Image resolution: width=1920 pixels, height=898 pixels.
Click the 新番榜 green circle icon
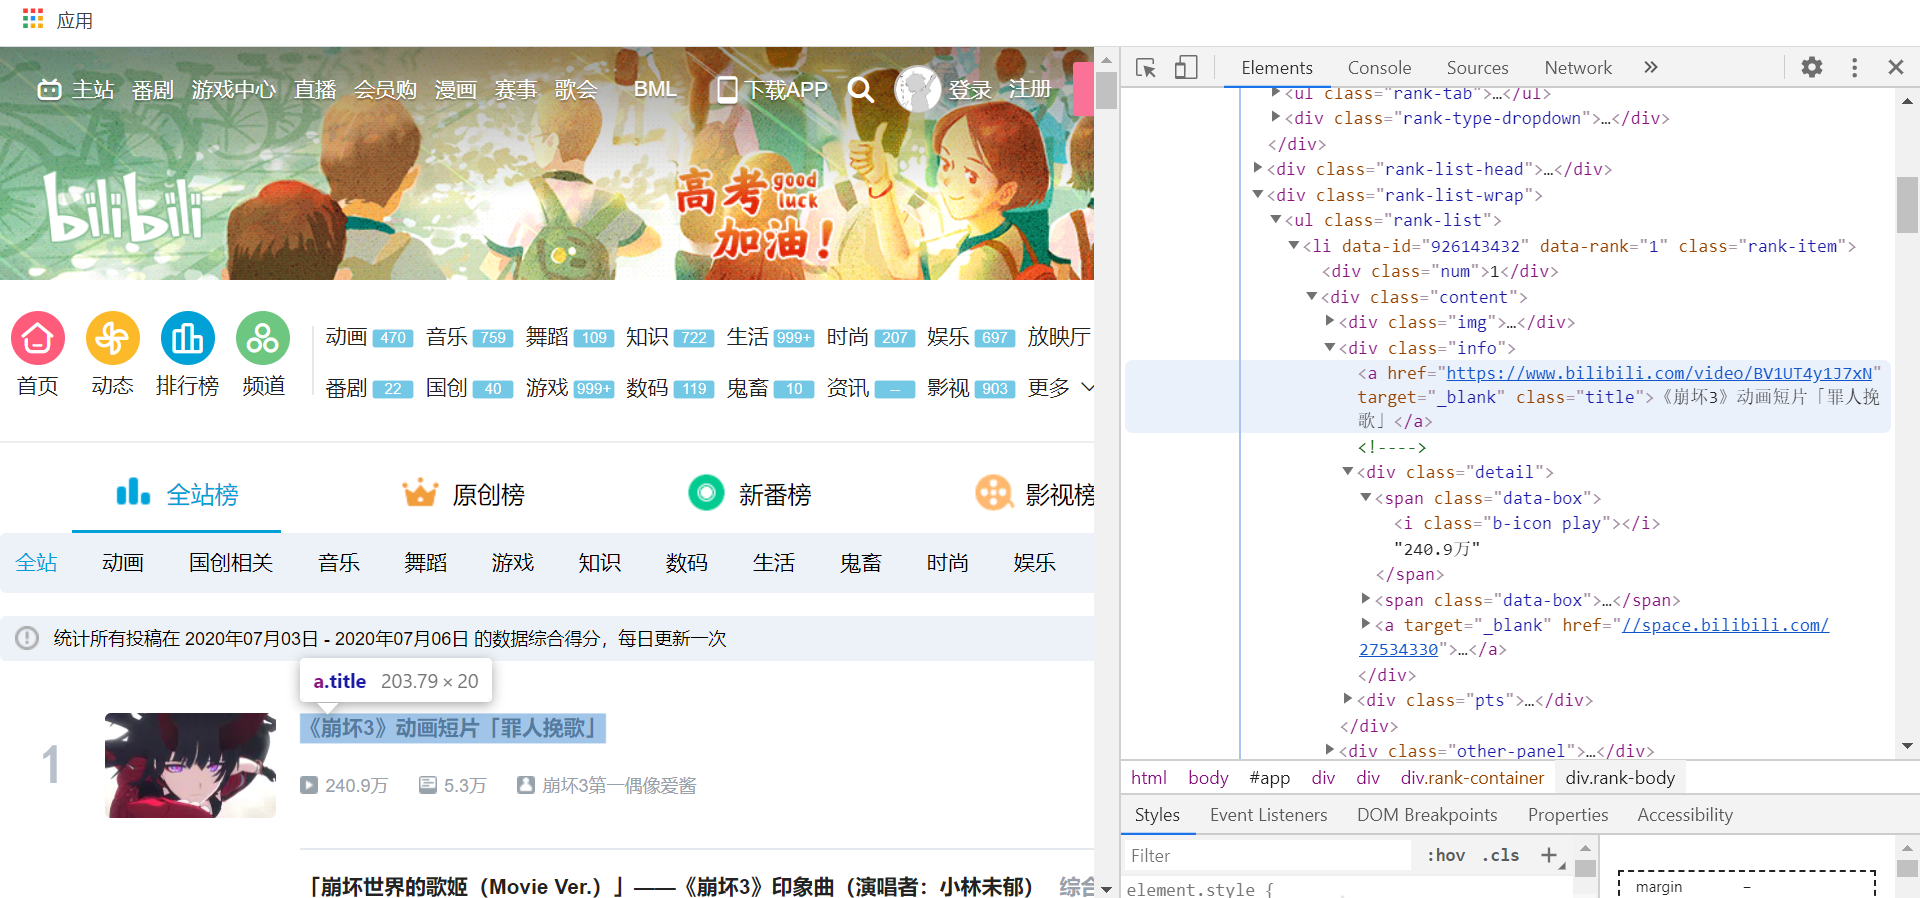pyautogui.click(x=706, y=492)
